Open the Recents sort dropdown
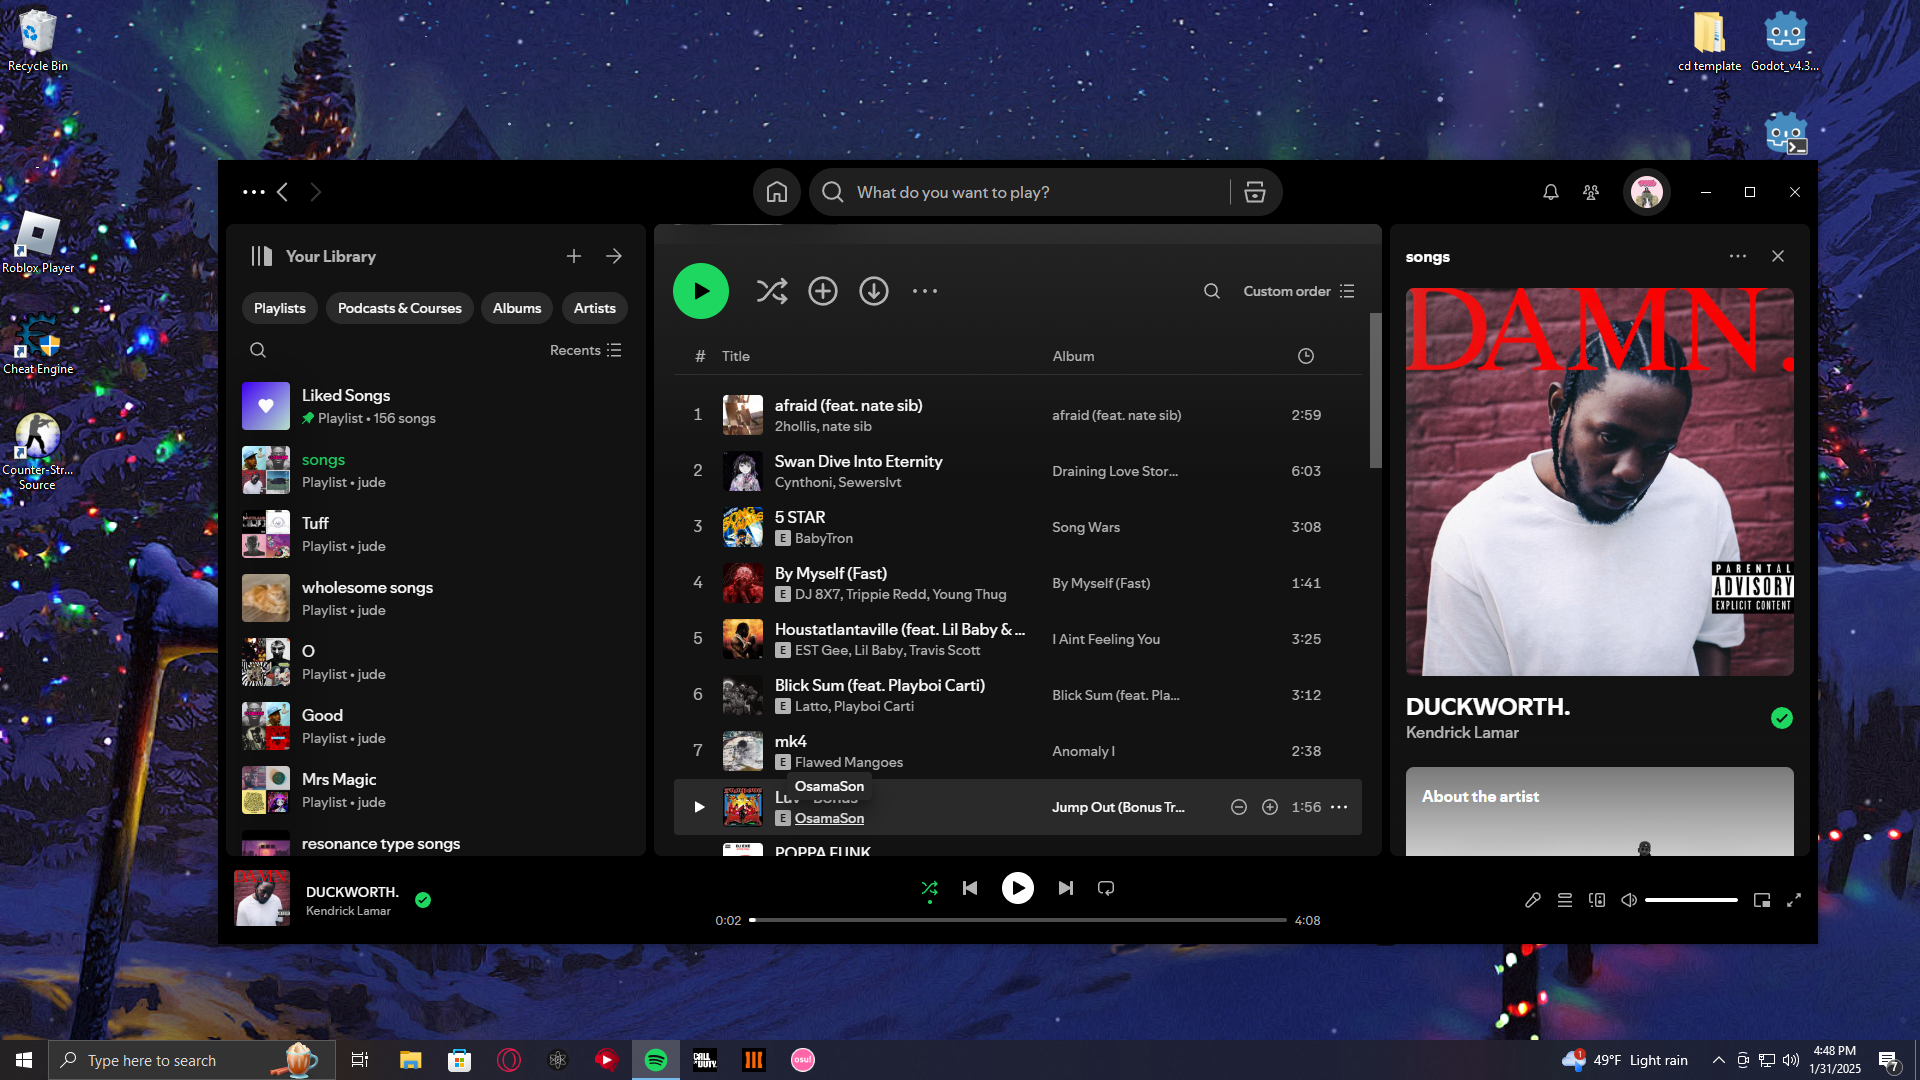 pos(585,350)
